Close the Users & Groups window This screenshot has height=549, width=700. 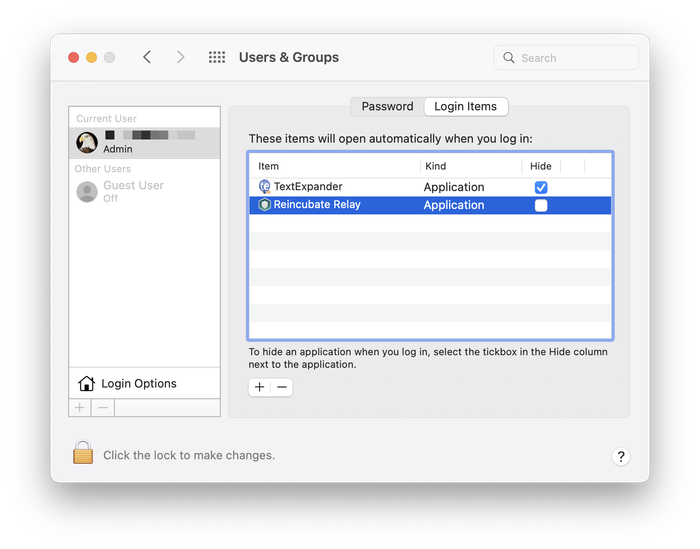pyautogui.click(x=74, y=58)
